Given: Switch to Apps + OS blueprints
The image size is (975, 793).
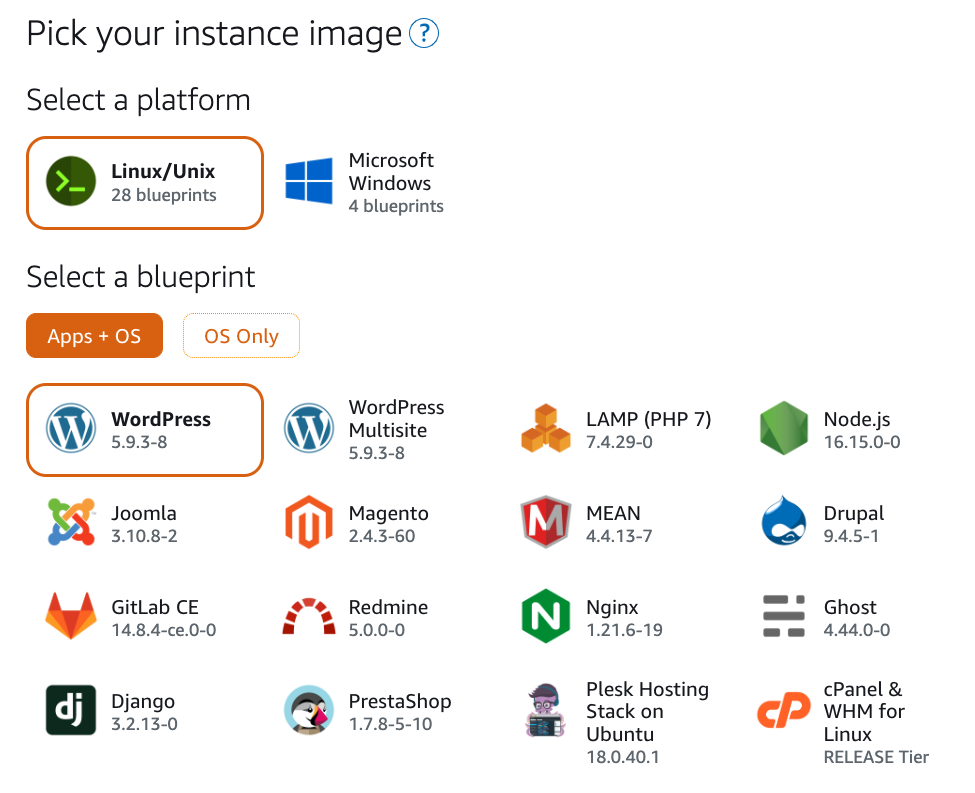Looking at the screenshot, I should pyautogui.click(x=94, y=336).
